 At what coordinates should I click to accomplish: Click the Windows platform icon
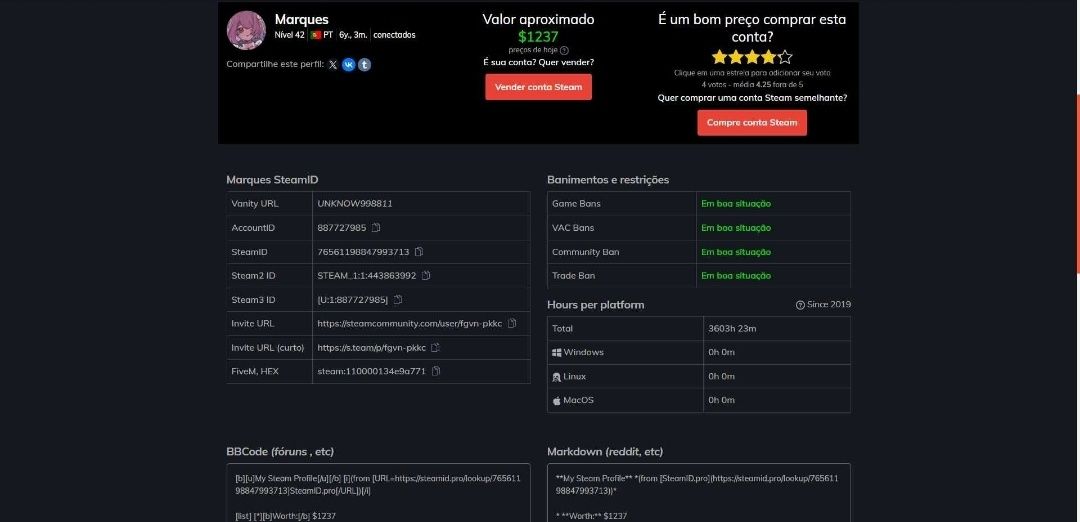pos(557,353)
